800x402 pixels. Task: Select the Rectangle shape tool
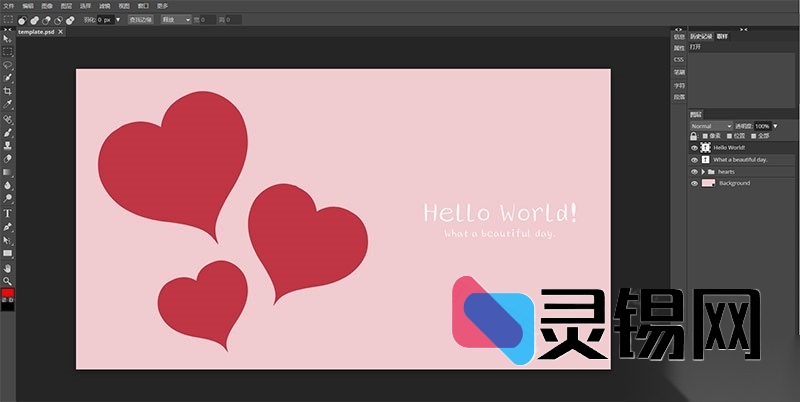pyautogui.click(x=8, y=253)
